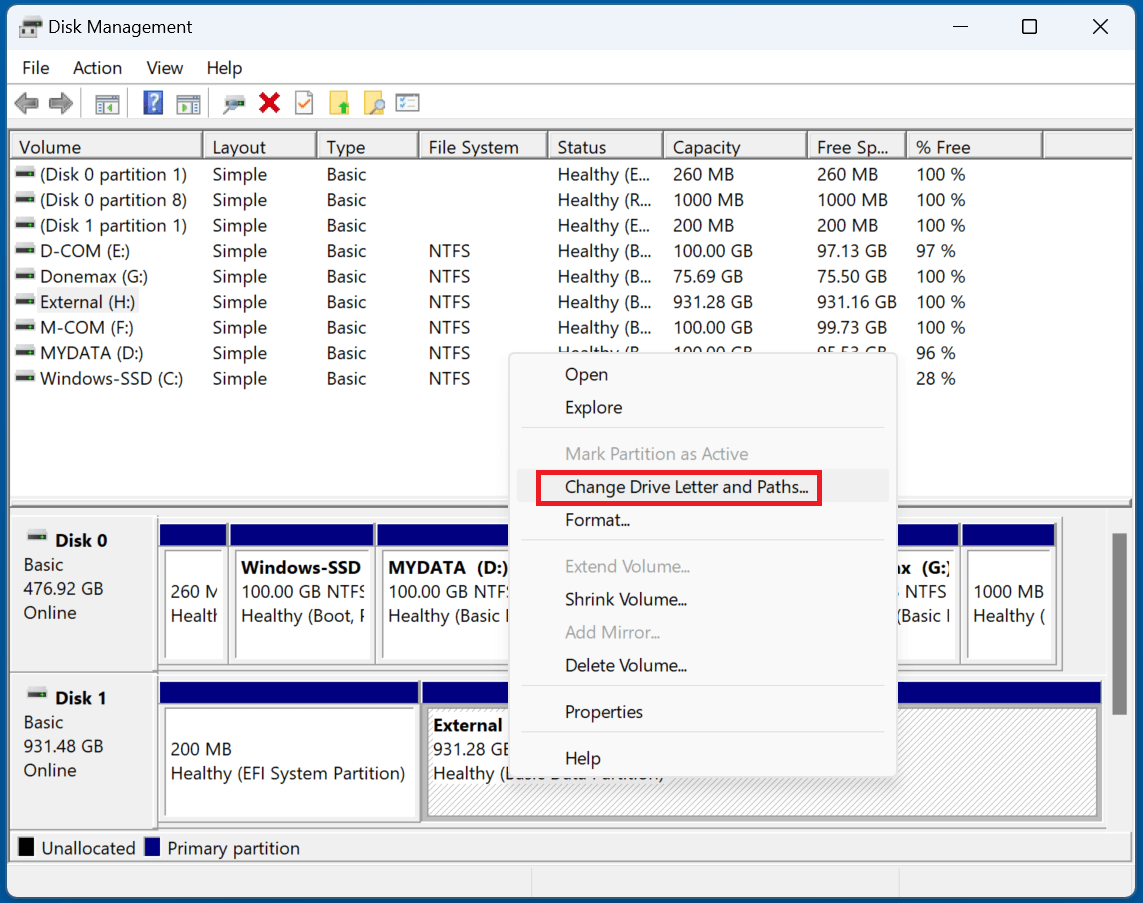The image size is (1143, 903).
Task: Open the Action menu
Action: point(97,68)
